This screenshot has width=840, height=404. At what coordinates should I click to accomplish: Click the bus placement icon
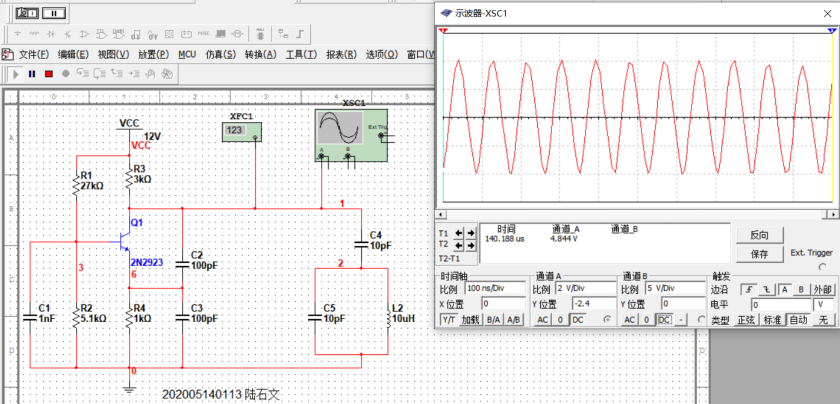point(300,34)
